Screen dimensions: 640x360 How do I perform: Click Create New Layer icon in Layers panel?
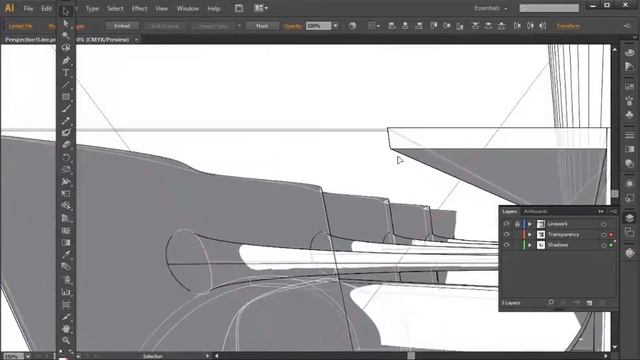(x=589, y=302)
